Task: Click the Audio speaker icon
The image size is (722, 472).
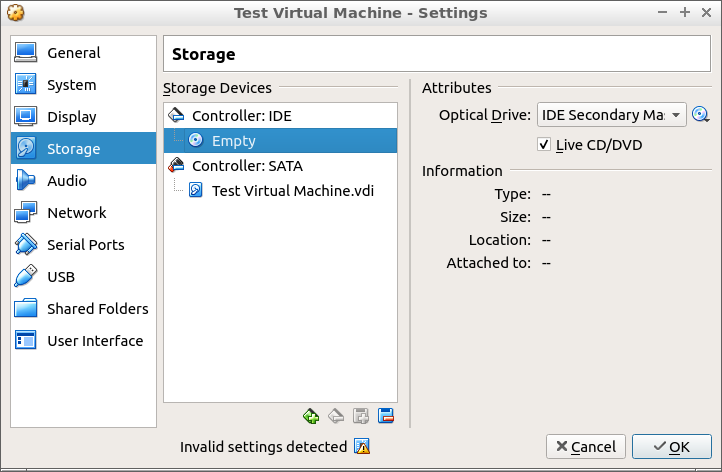Action: (25, 180)
